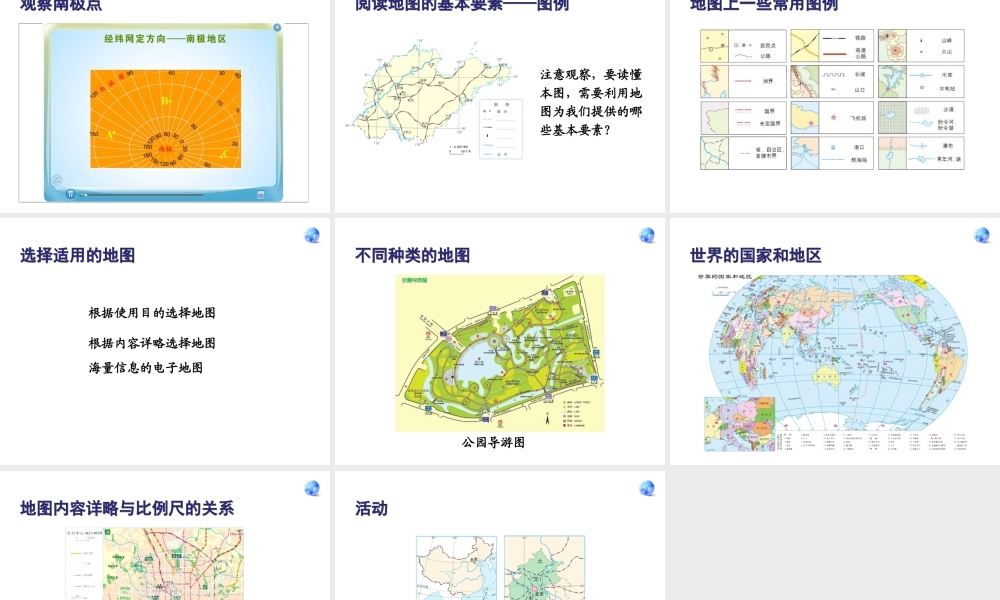This screenshot has width=1000, height=600.
Task: Select the 活动 slide heading
Action: click(x=369, y=508)
